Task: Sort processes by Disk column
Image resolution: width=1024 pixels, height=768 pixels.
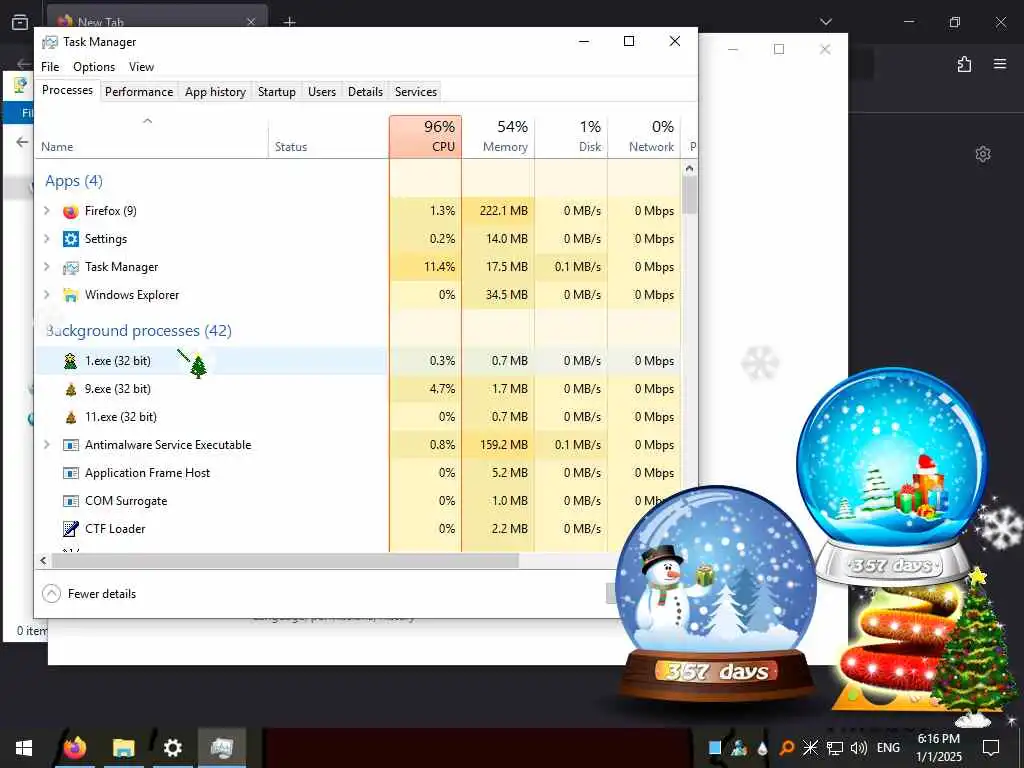Action: (x=571, y=136)
